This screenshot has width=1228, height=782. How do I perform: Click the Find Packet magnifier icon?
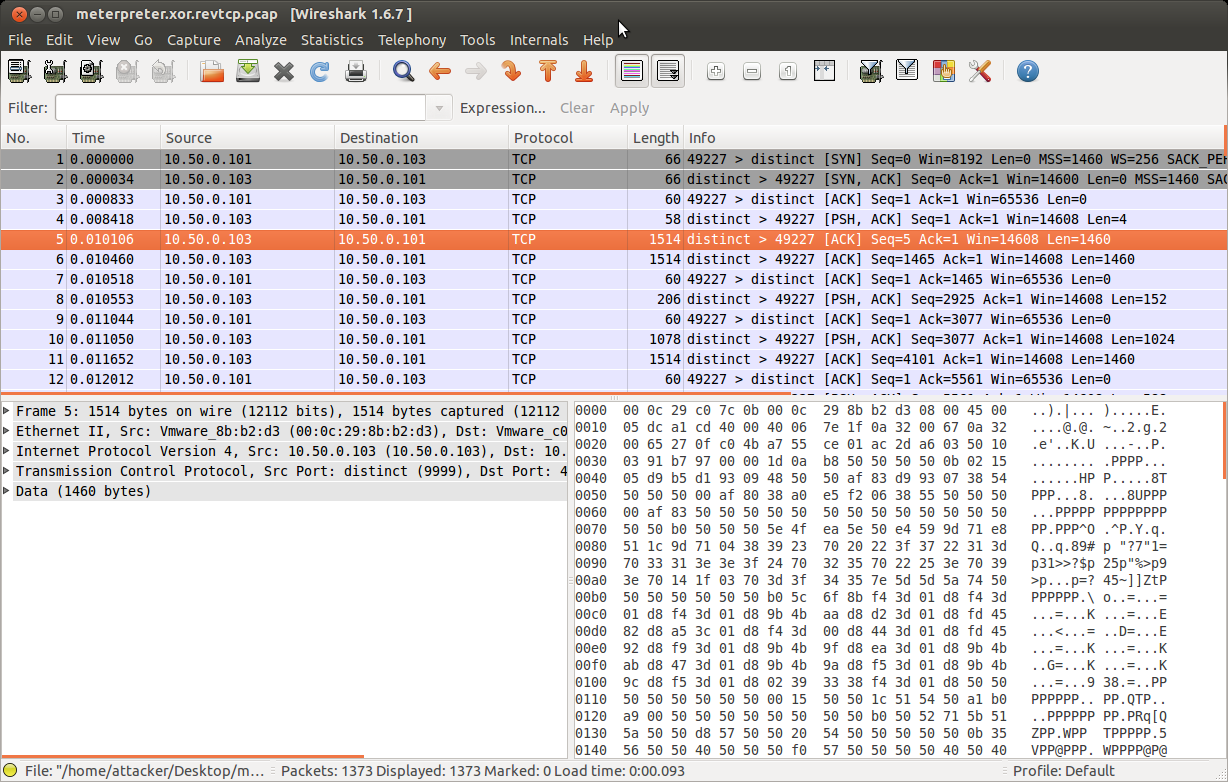[x=403, y=71]
